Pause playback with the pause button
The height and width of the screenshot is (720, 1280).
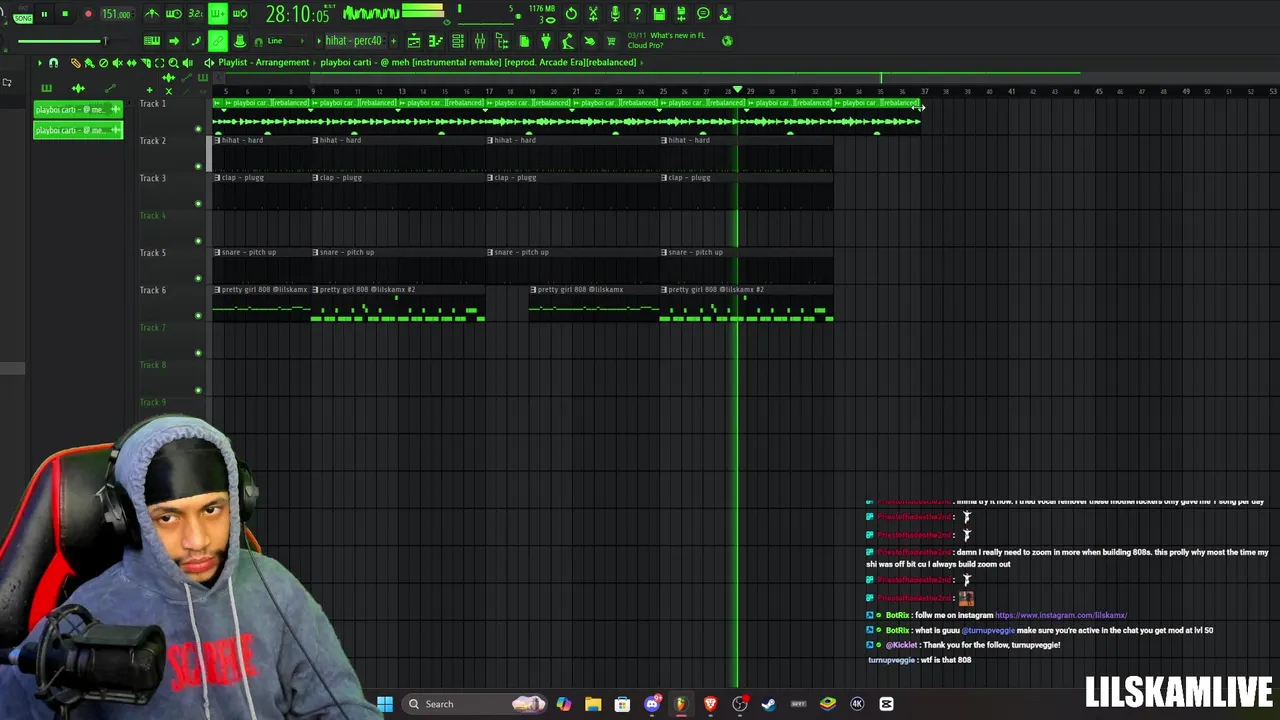click(x=44, y=14)
